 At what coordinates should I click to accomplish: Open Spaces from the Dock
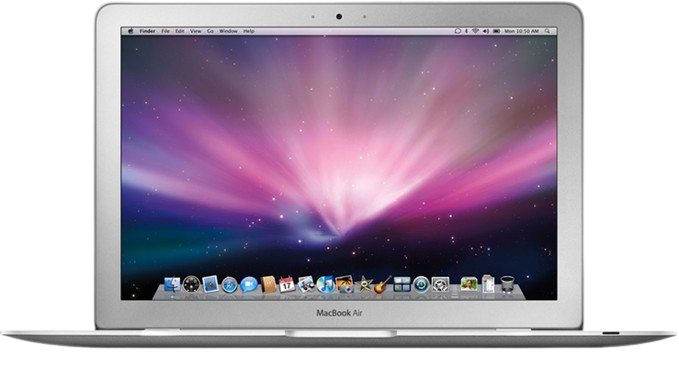pos(401,284)
